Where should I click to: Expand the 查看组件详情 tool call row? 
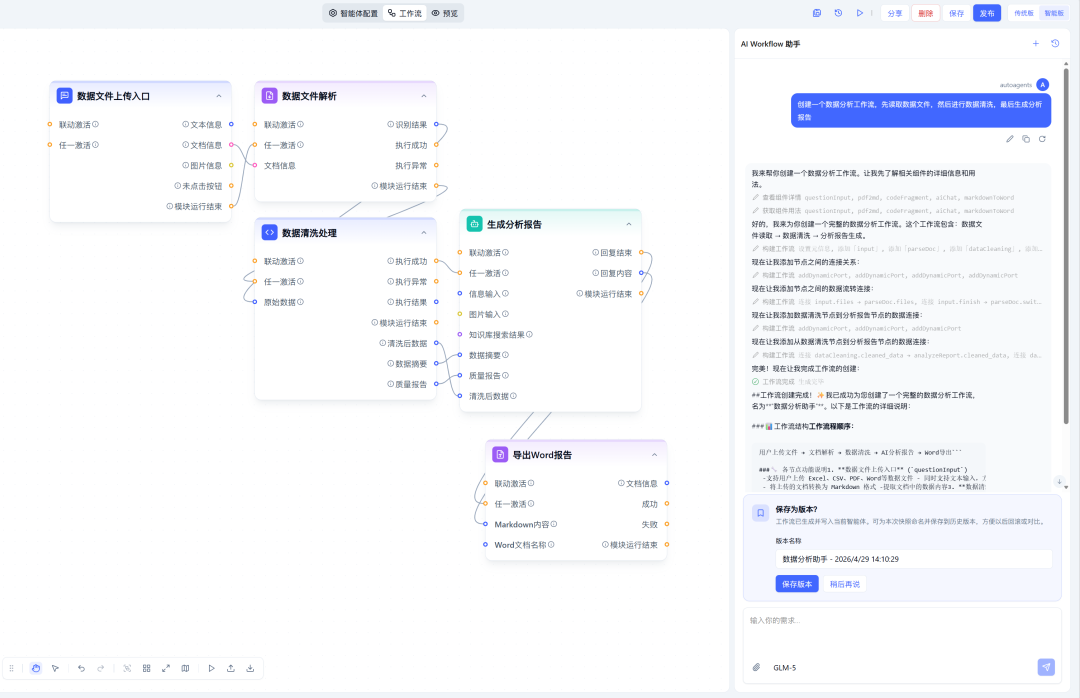click(883, 198)
